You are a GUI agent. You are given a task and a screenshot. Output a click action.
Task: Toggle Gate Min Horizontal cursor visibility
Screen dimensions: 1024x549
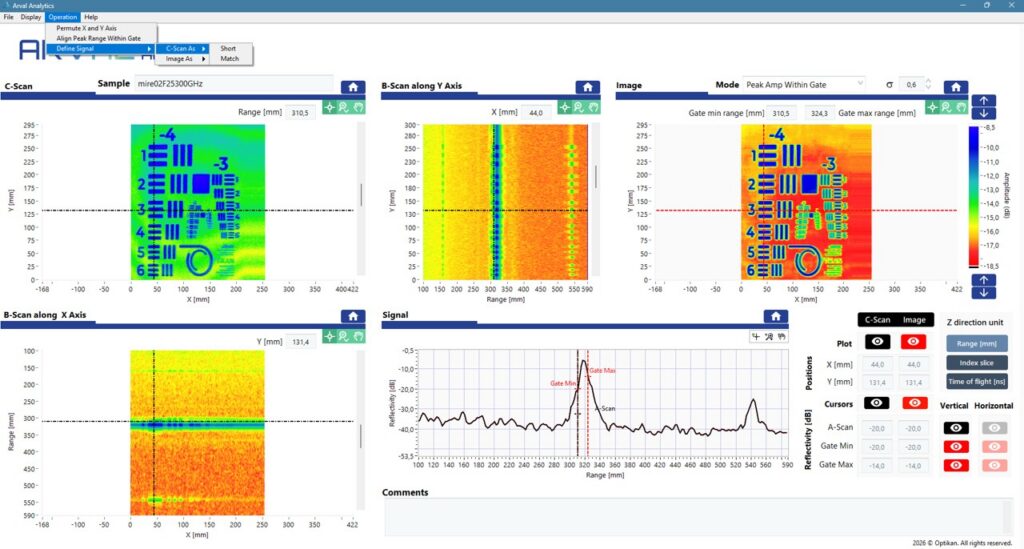994,447
